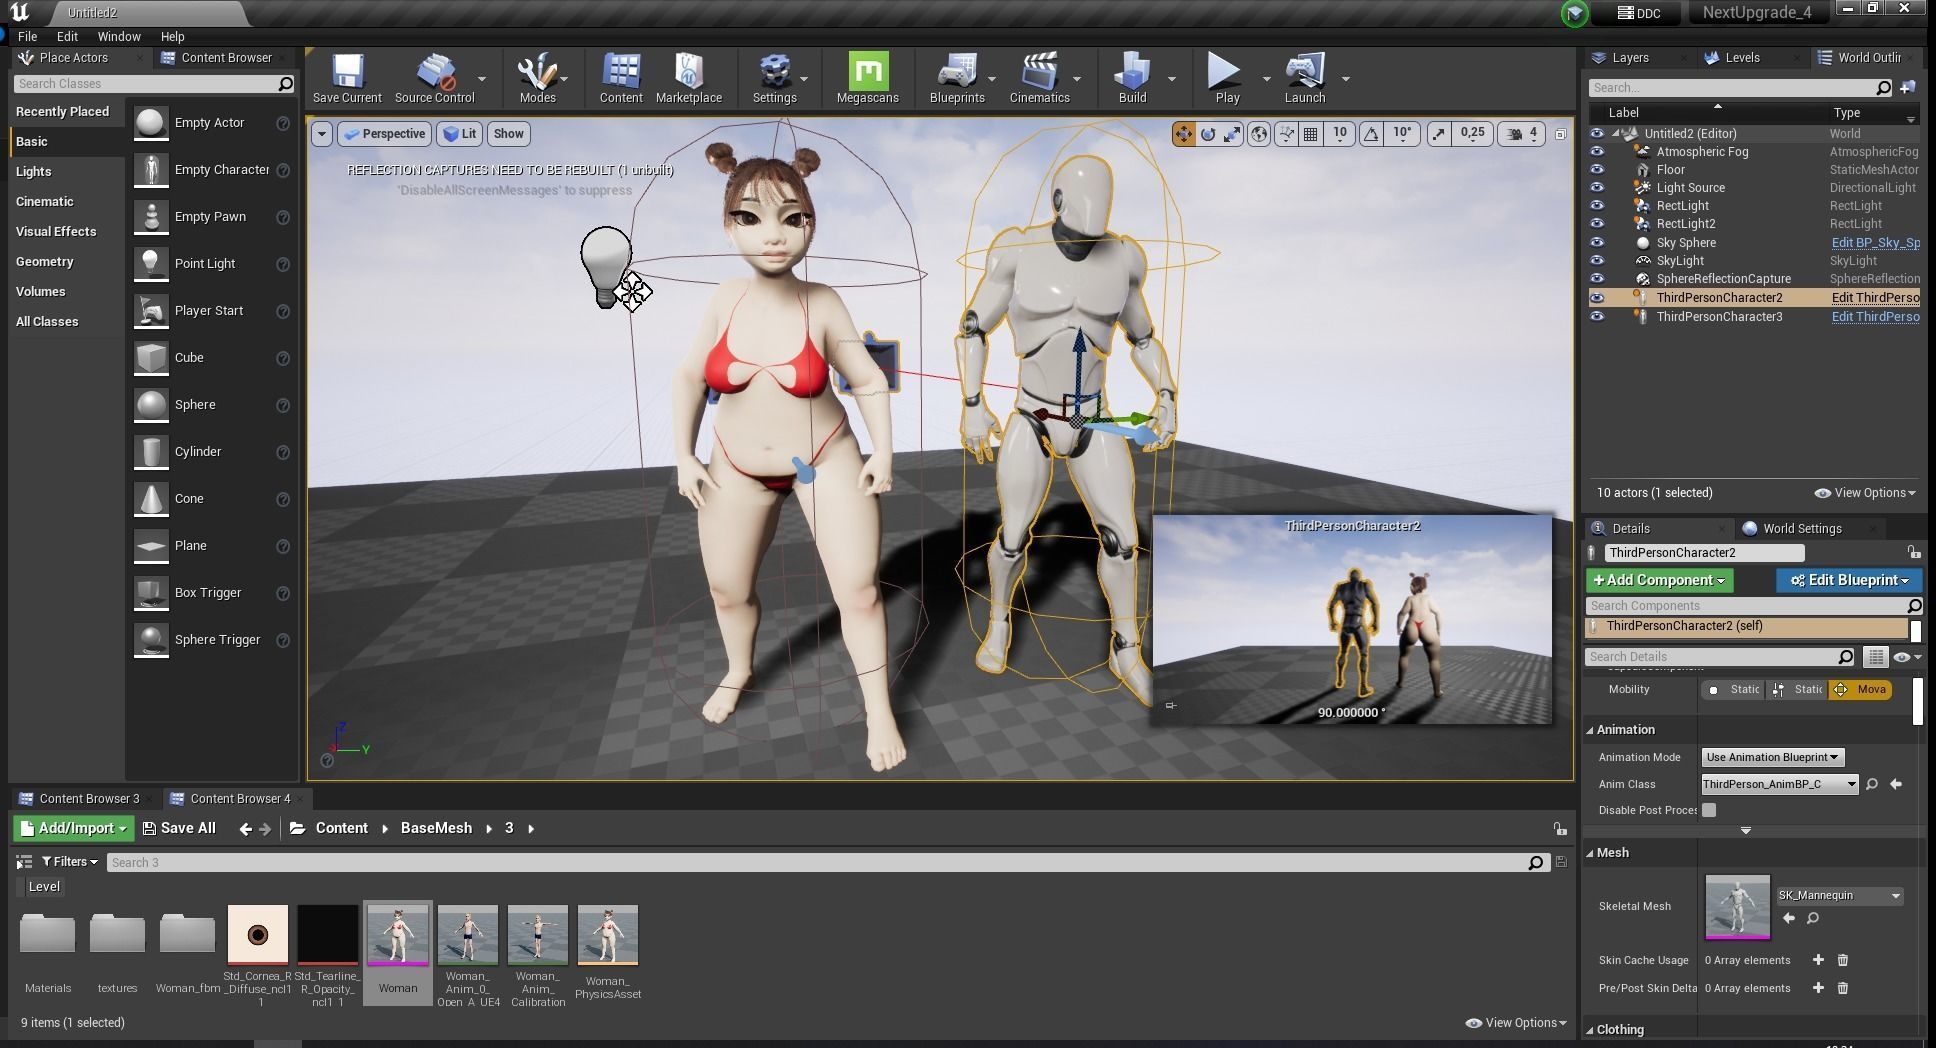Maximize or restore the viewport

tap(1561, 134)
